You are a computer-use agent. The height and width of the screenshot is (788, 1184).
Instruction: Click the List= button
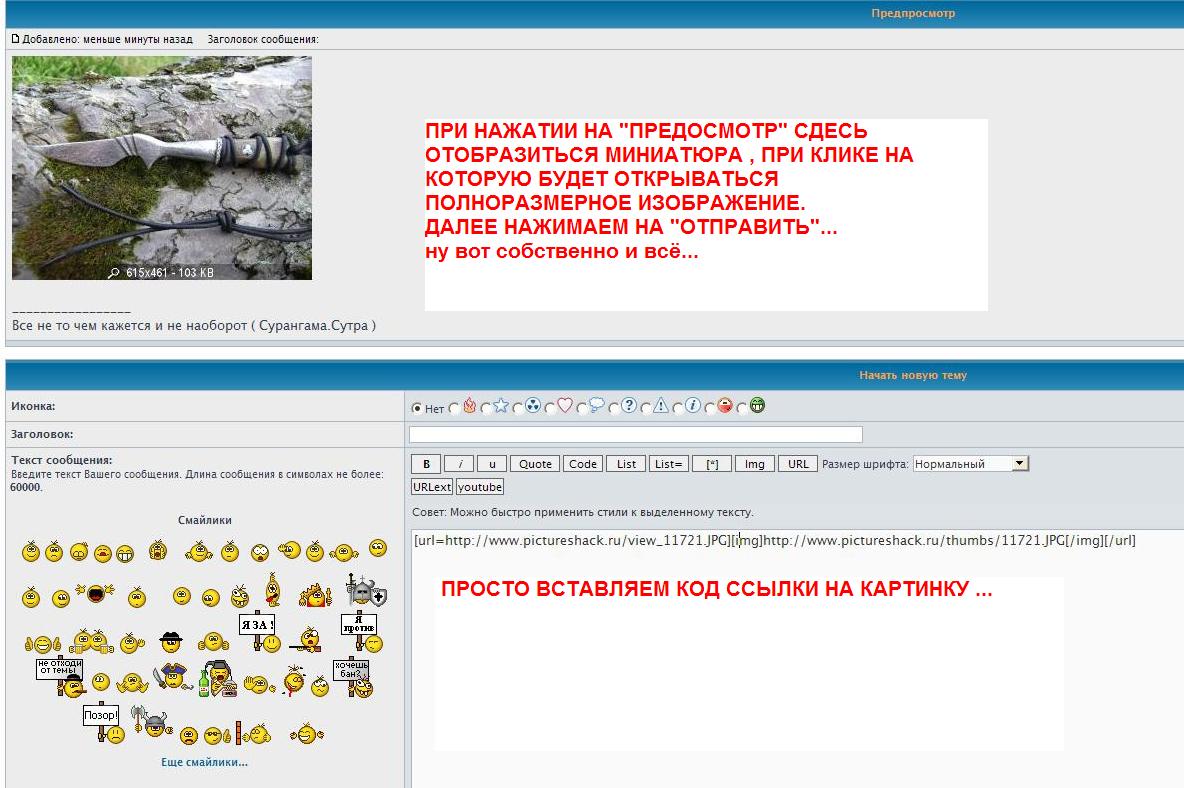tap(669, 464)
